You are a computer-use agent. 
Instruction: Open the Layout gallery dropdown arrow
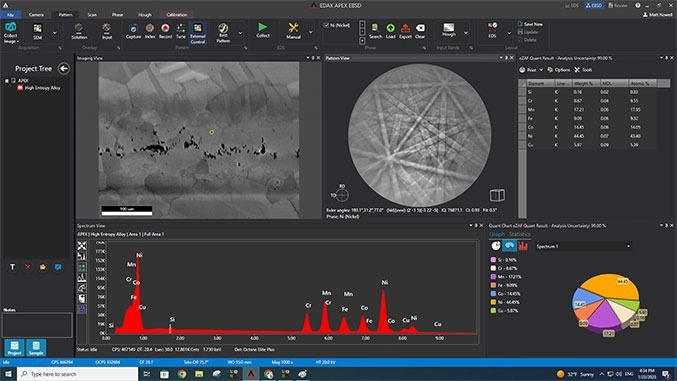pos(509,33)
